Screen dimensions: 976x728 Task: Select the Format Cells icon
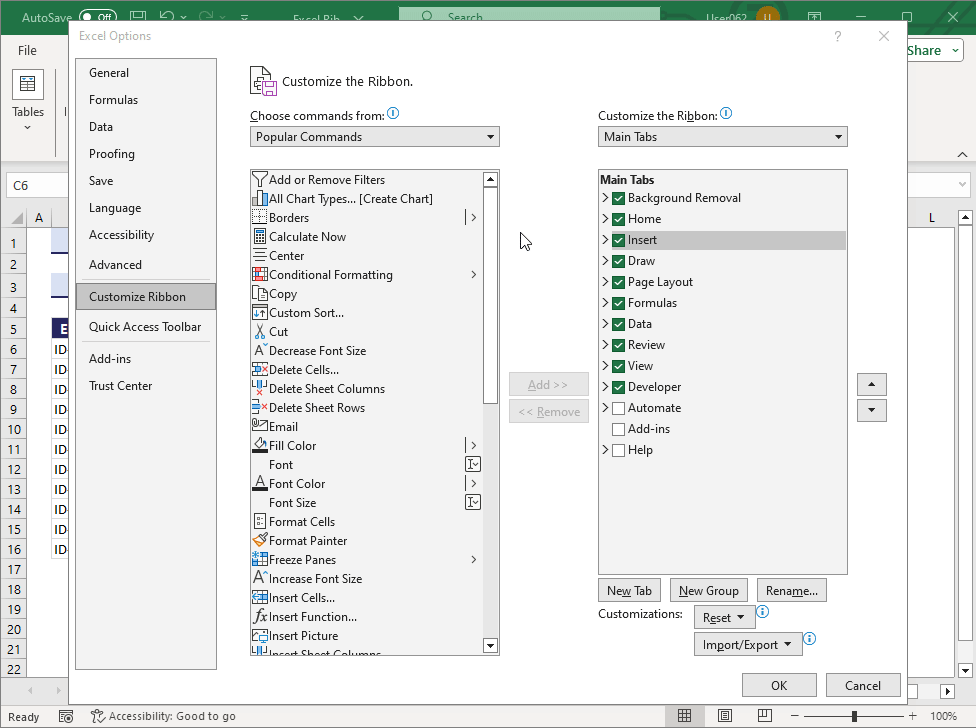click(260, 521)
